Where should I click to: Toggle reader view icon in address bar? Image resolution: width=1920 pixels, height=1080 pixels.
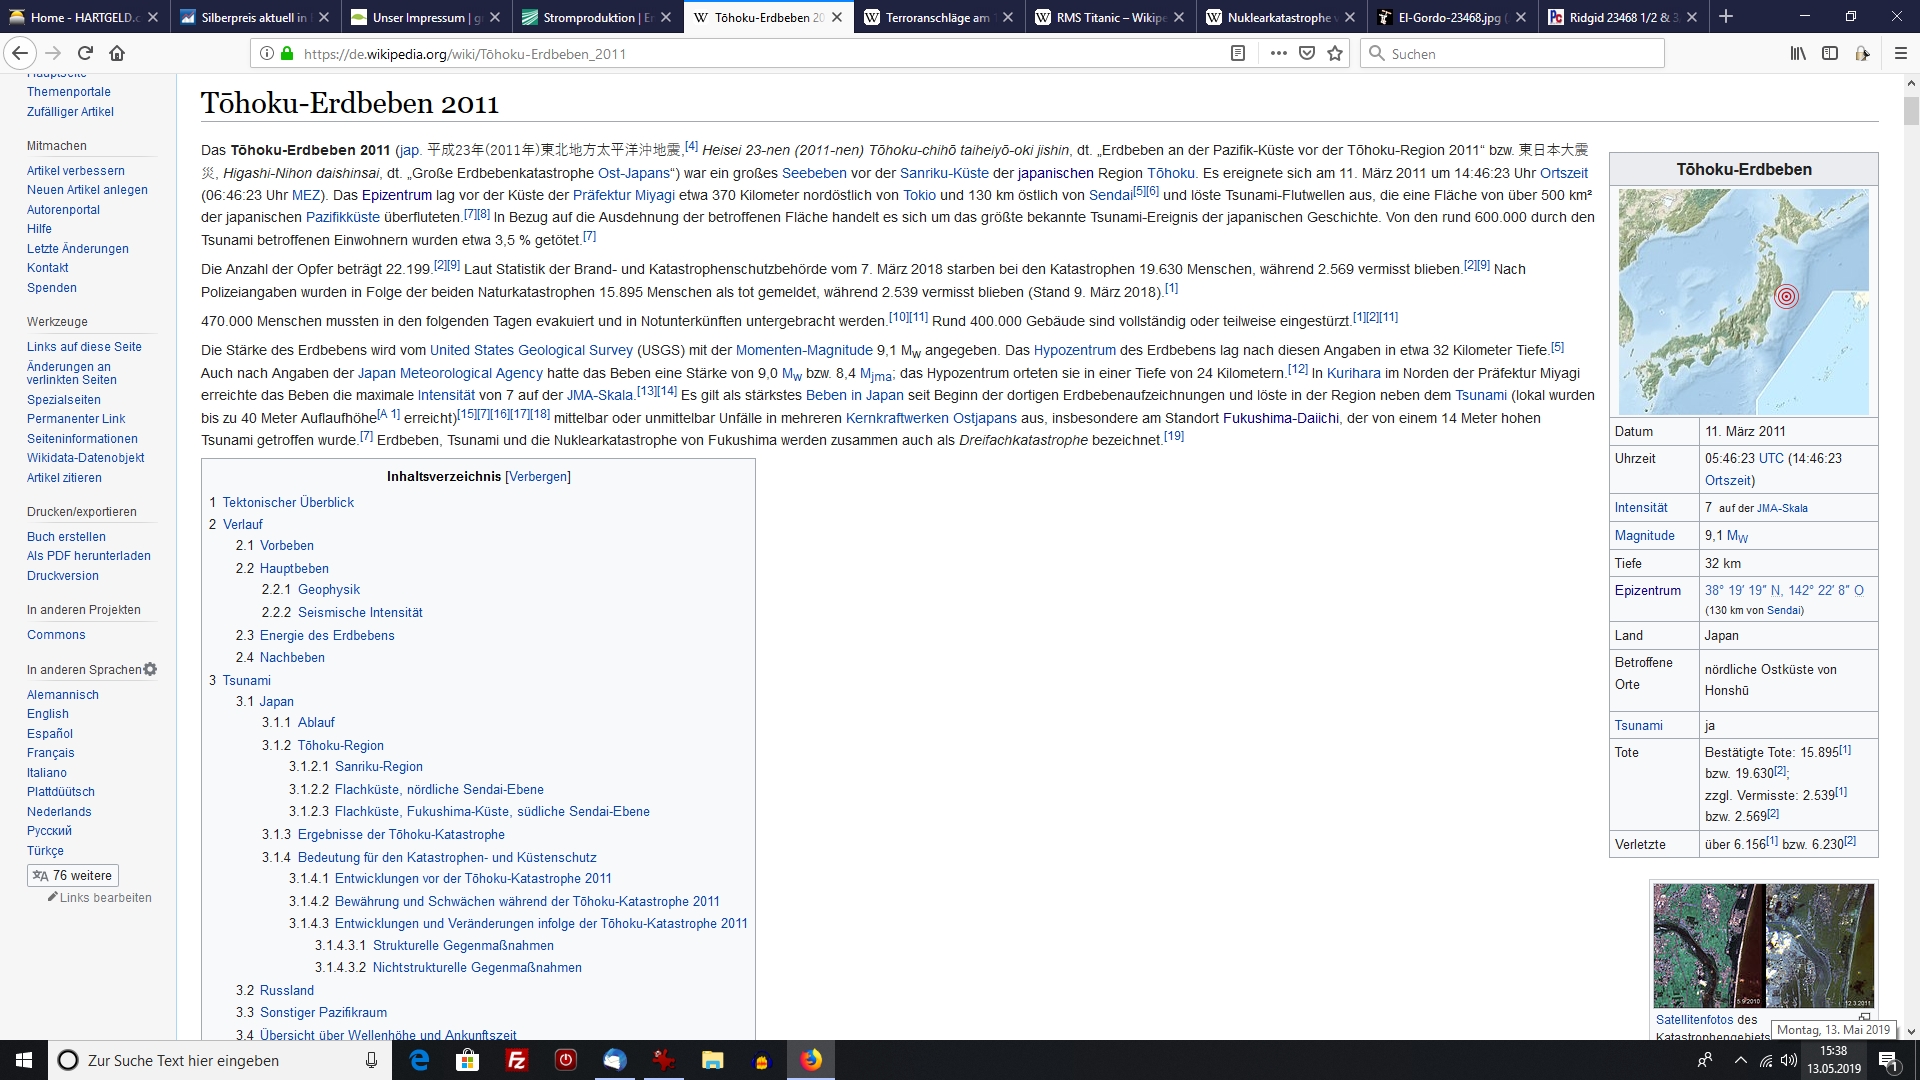(x=1237, y=53)
